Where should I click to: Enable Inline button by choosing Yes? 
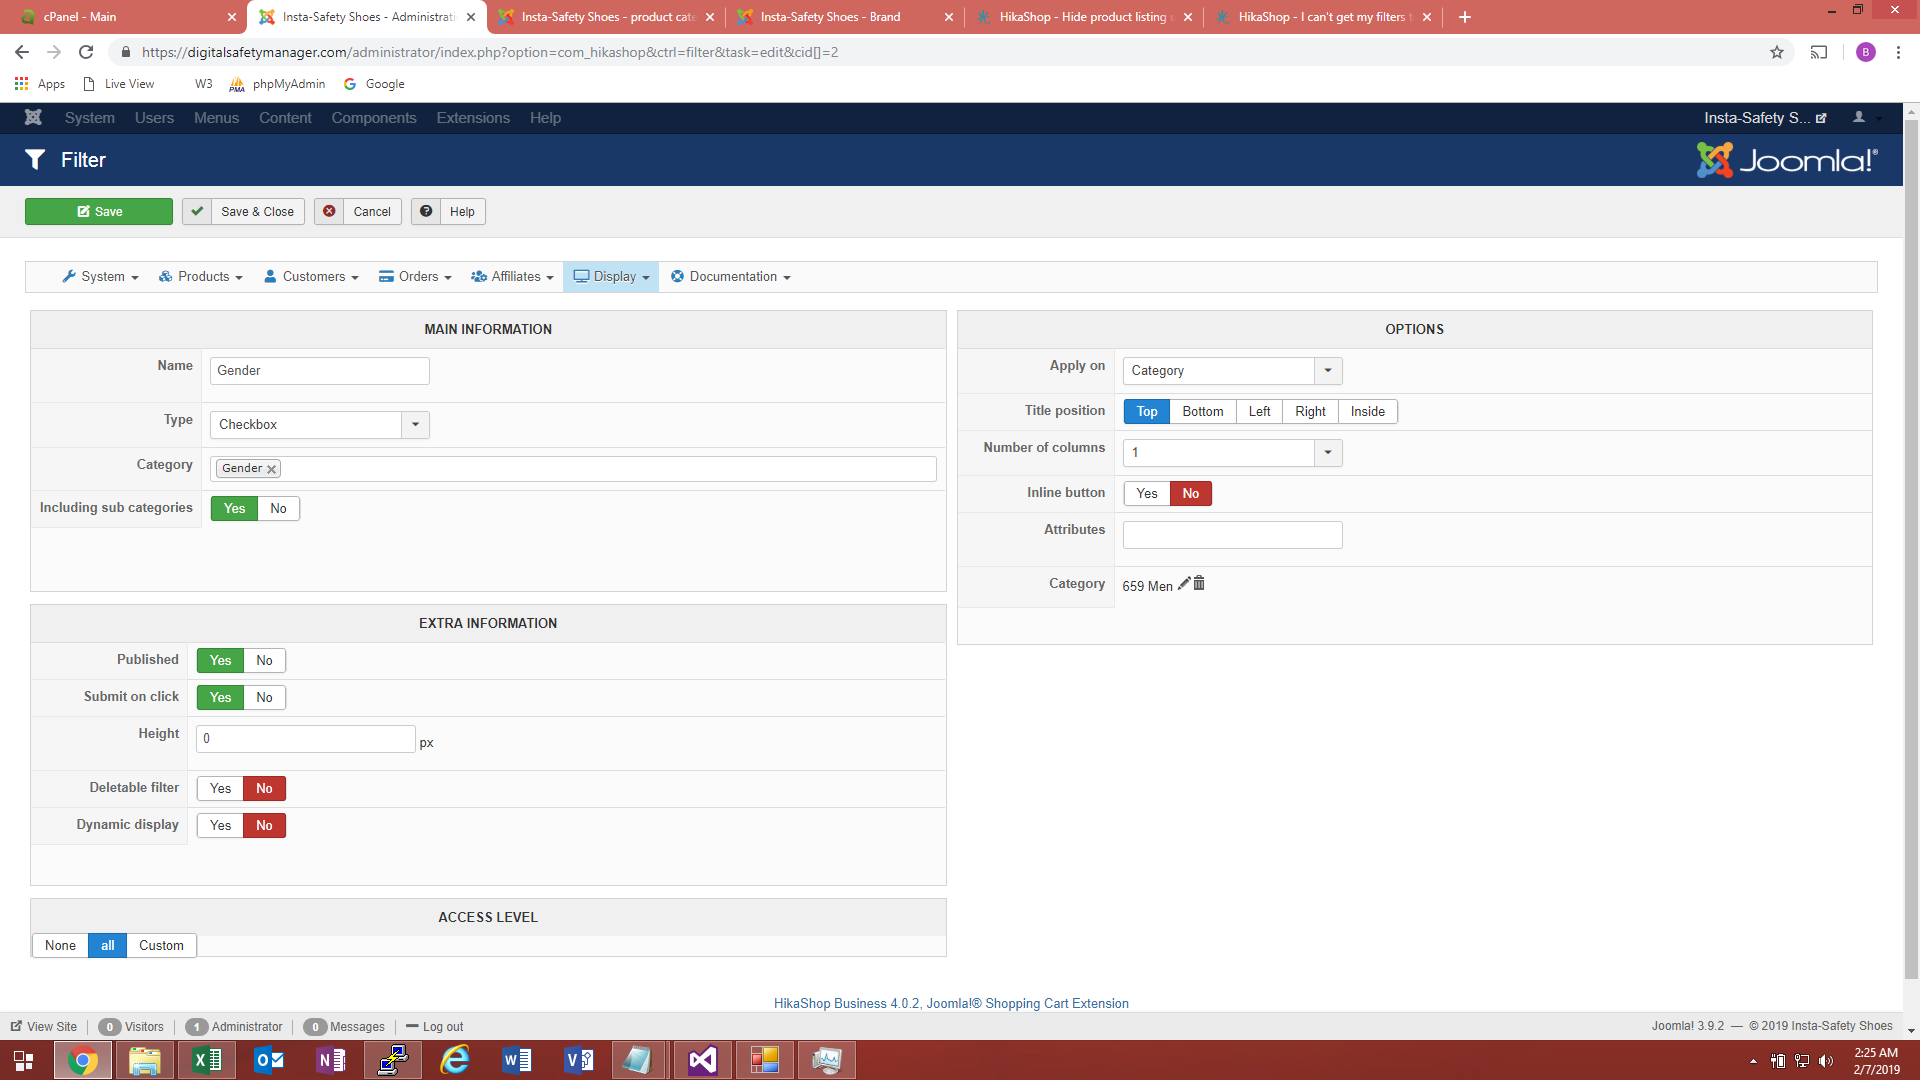point(1146,494)
